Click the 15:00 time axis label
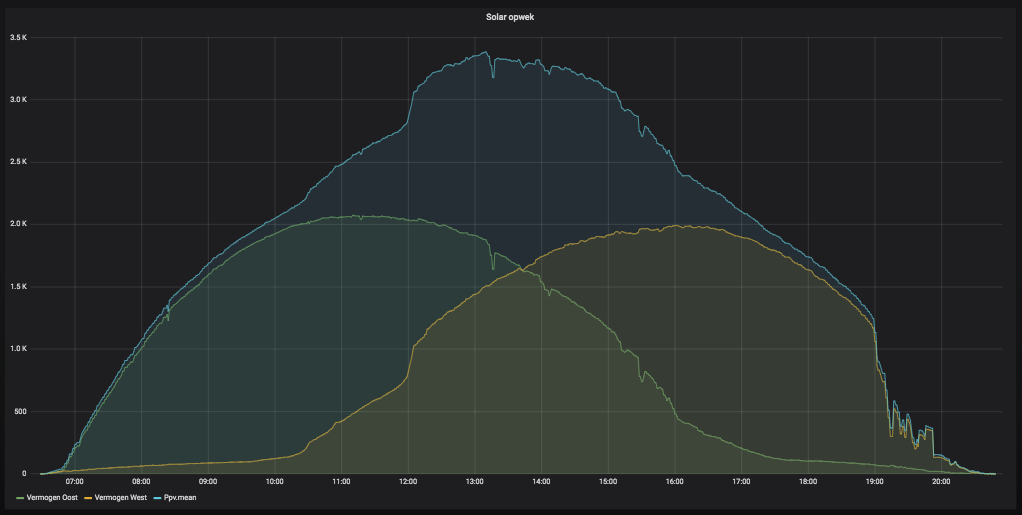Image resolution: width=1022 pixels, height=515 pixels. [608, 482]
